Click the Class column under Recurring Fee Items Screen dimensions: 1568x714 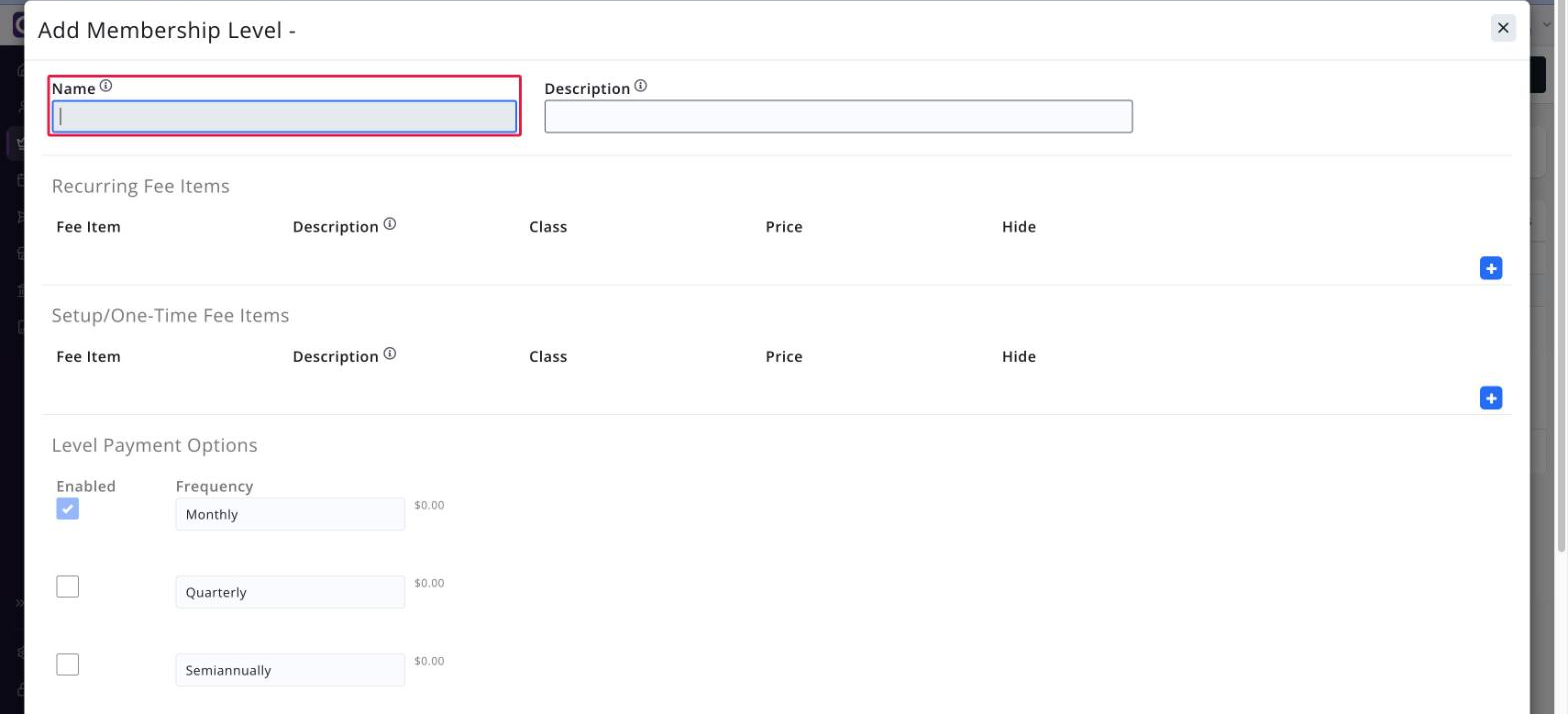pyautogui.click(x=548, y=227)
